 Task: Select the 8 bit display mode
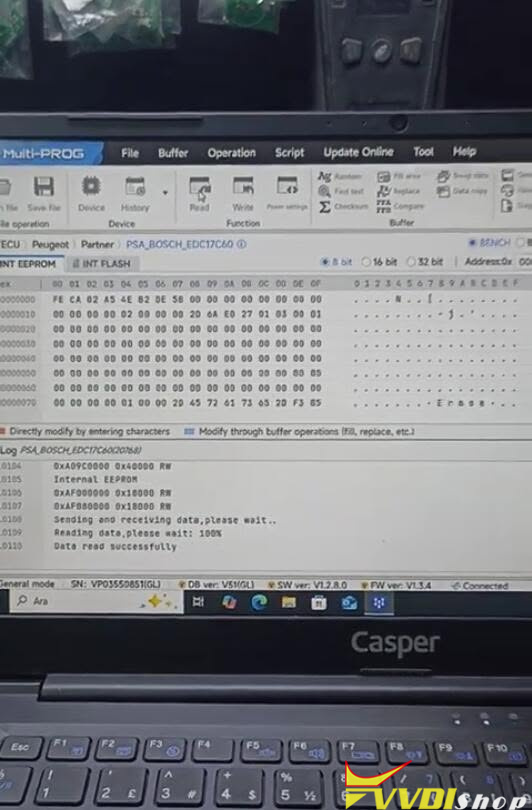[x=336, y=262]
